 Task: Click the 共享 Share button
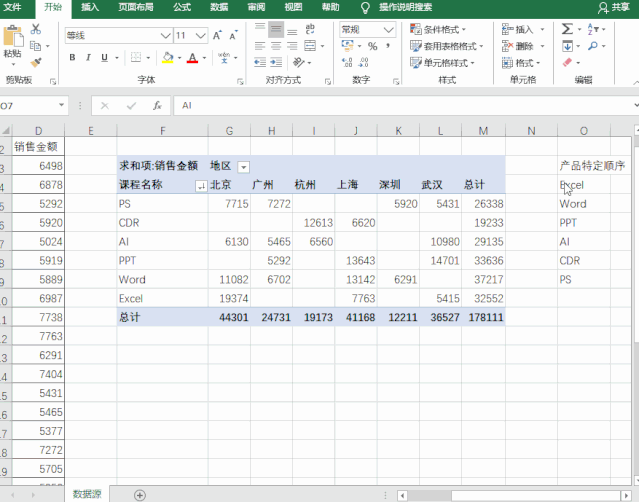[614, 7]
